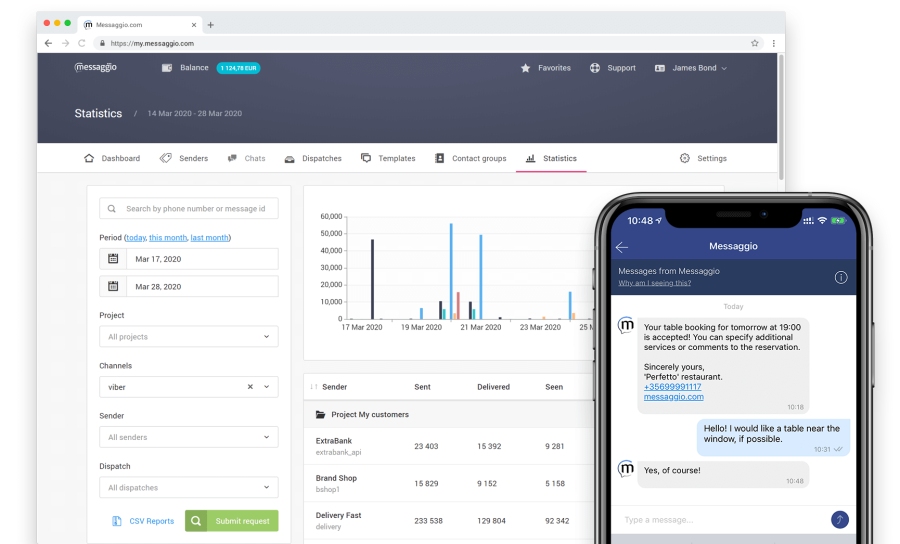Image resolution: width=900 pixels, height=544 pixels.
Task: Close the Messaggio.com browser tab
Action: coord(194,25)
